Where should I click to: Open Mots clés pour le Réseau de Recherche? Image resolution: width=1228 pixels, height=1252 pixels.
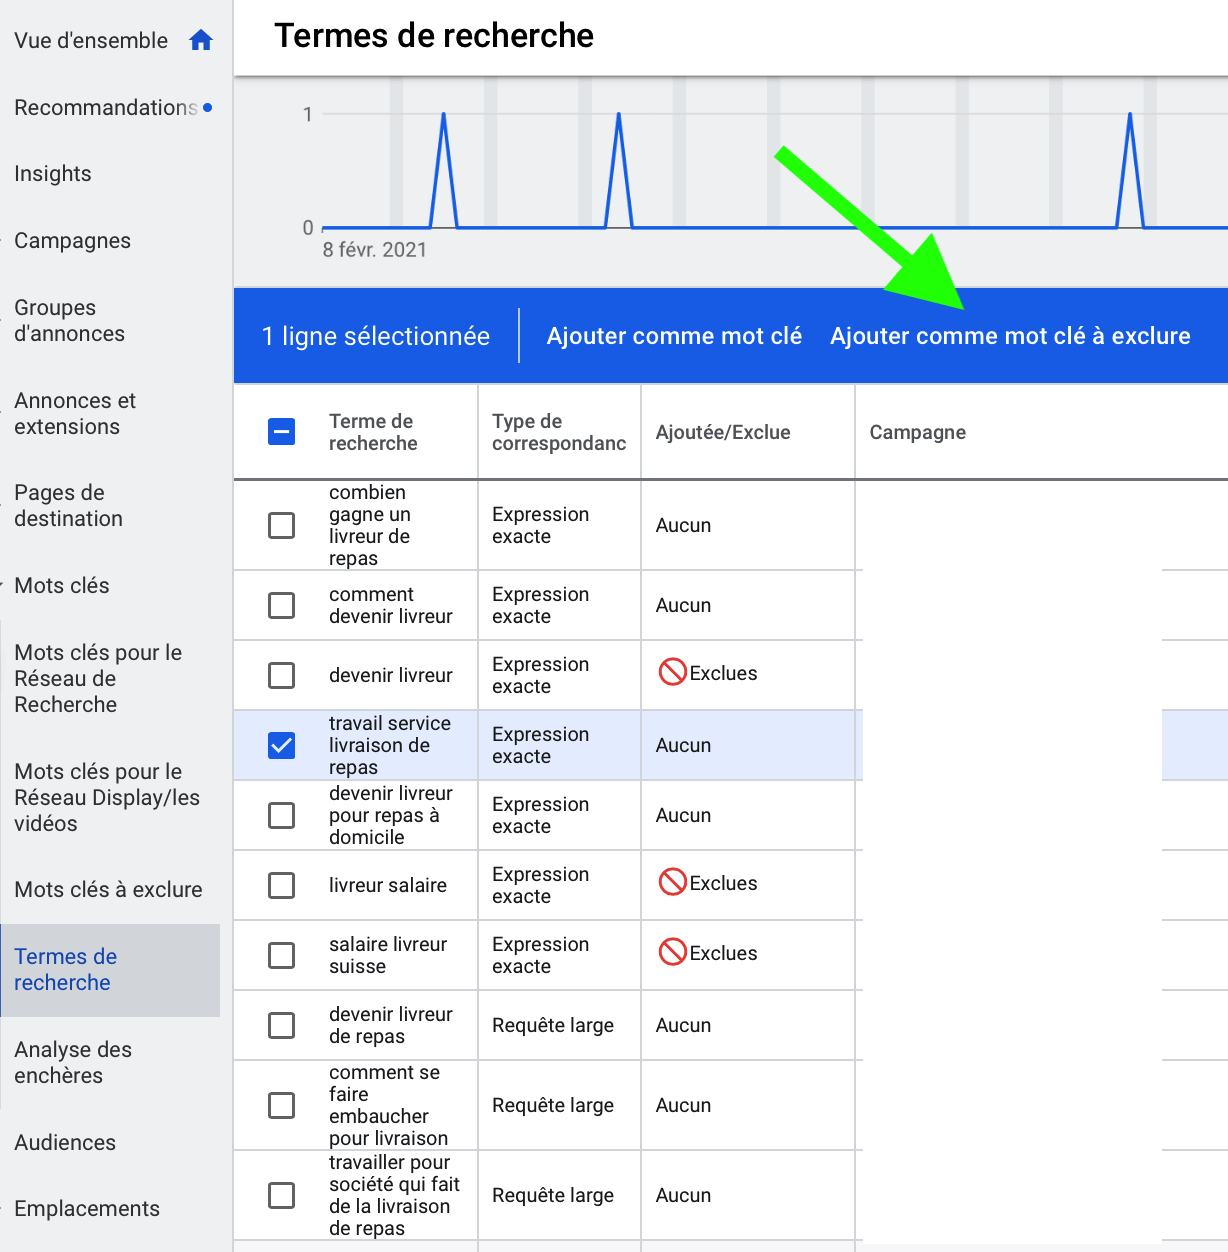98,678
